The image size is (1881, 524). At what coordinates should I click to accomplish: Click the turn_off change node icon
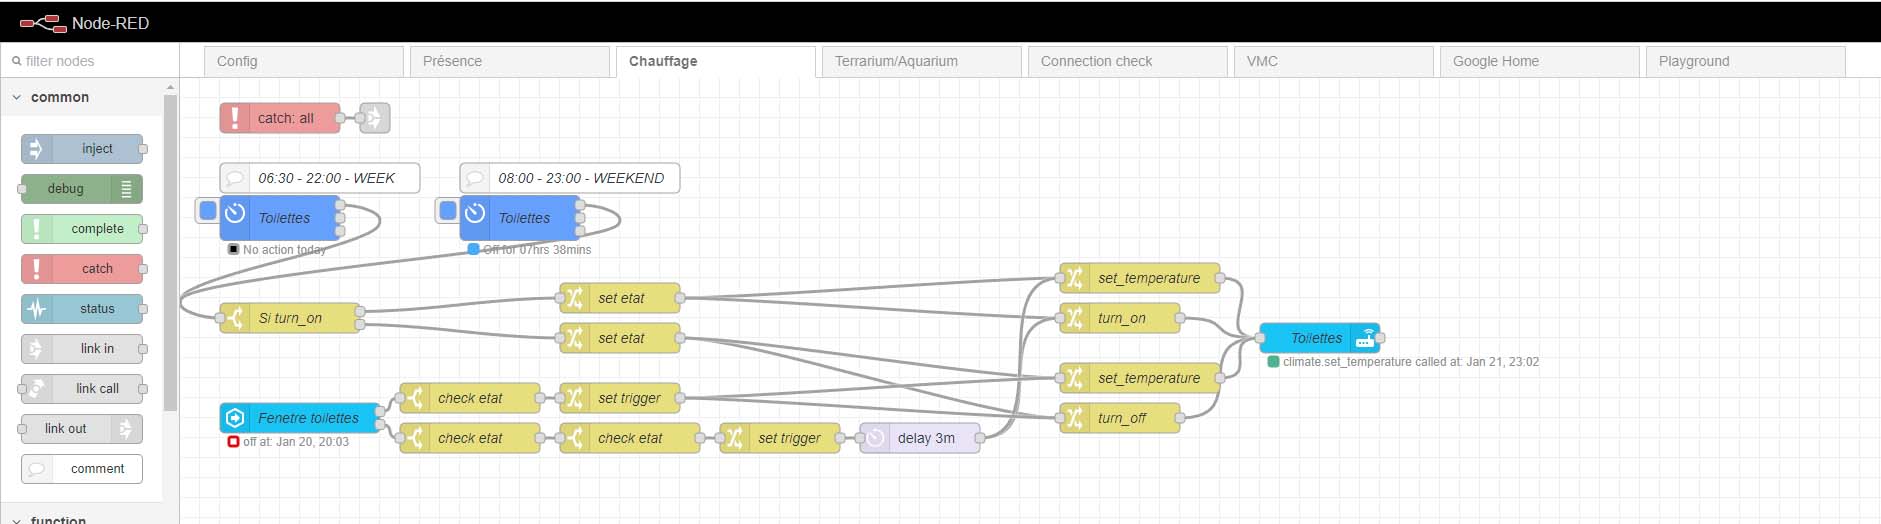pos(1074,418)
